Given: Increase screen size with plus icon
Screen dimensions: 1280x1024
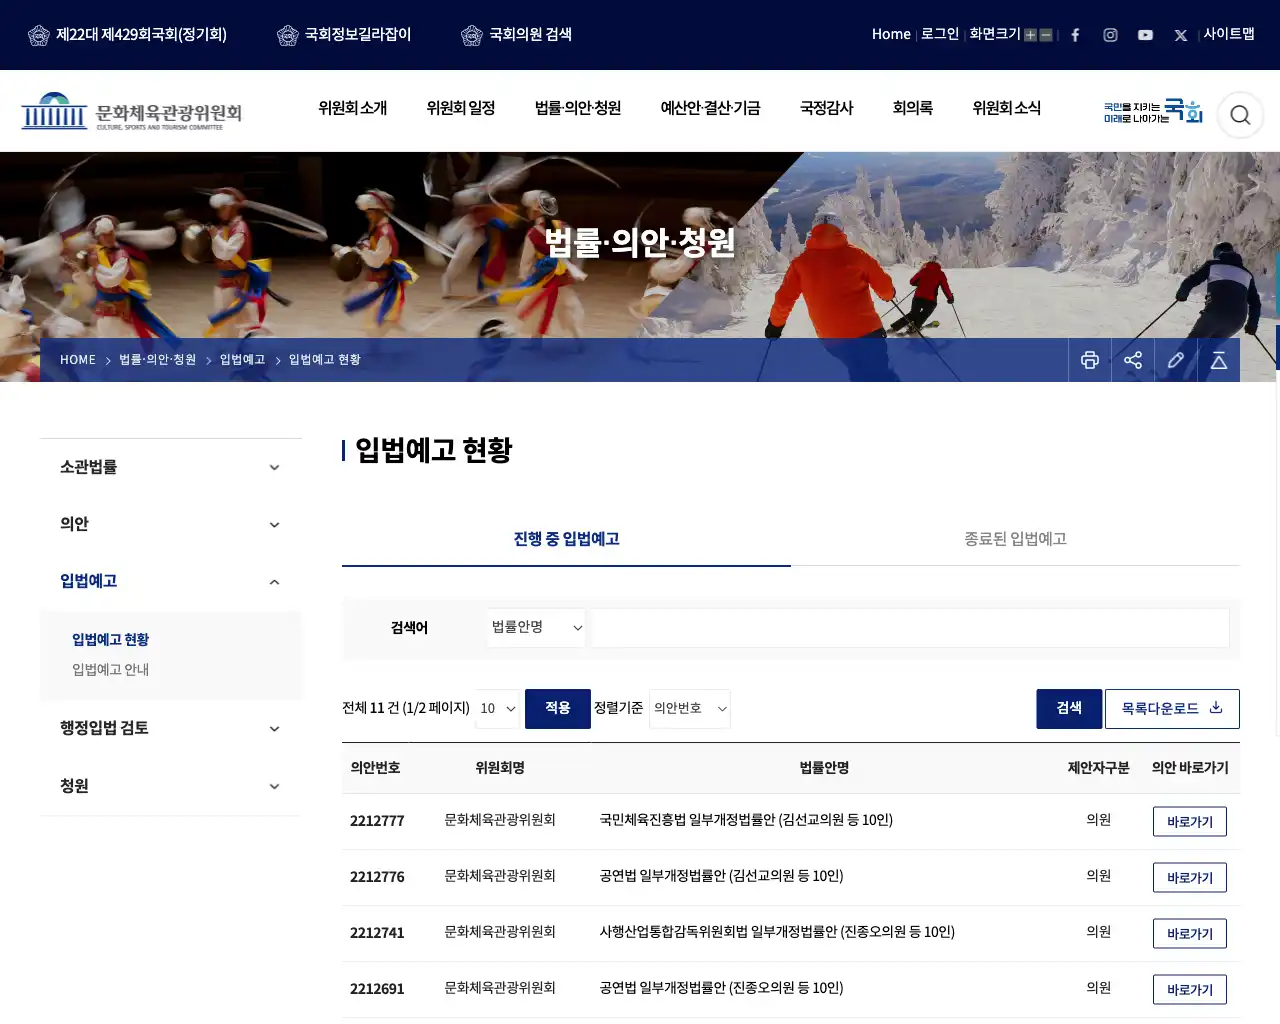Looking at the screenshot, I should coord(1030,35).
